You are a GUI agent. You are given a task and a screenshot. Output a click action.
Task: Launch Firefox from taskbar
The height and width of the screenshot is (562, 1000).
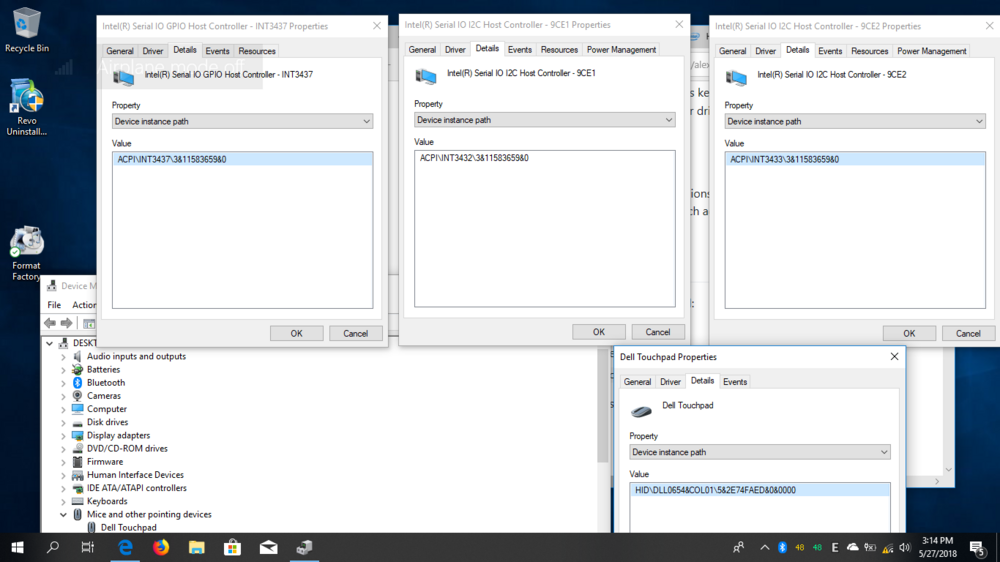[x=161, y=547]
